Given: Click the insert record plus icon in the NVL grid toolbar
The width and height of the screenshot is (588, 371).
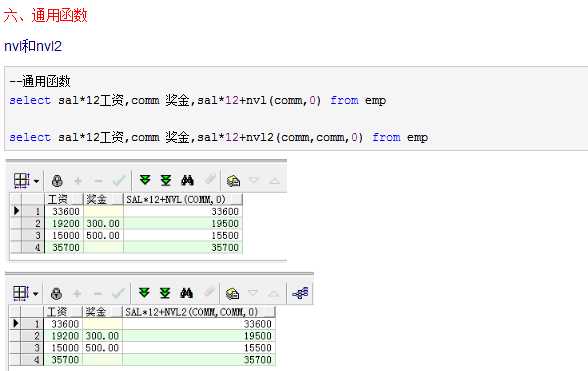Looking at the screenshot, I should tap(78, 181).
